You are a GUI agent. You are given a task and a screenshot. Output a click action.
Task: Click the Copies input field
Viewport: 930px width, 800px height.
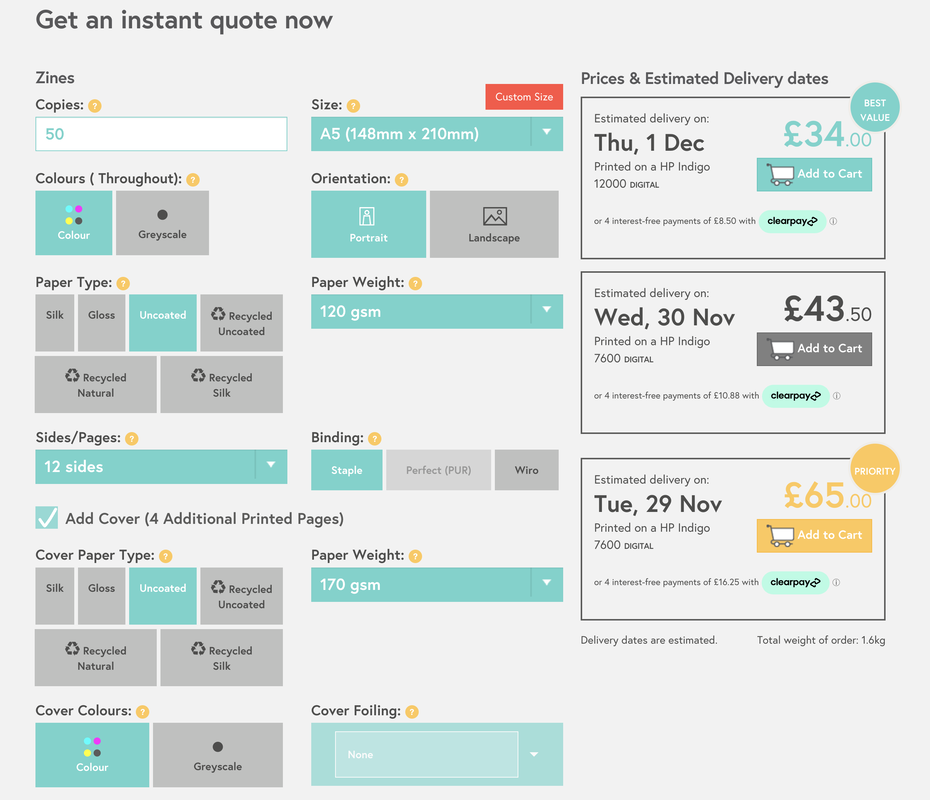(161, 134)
